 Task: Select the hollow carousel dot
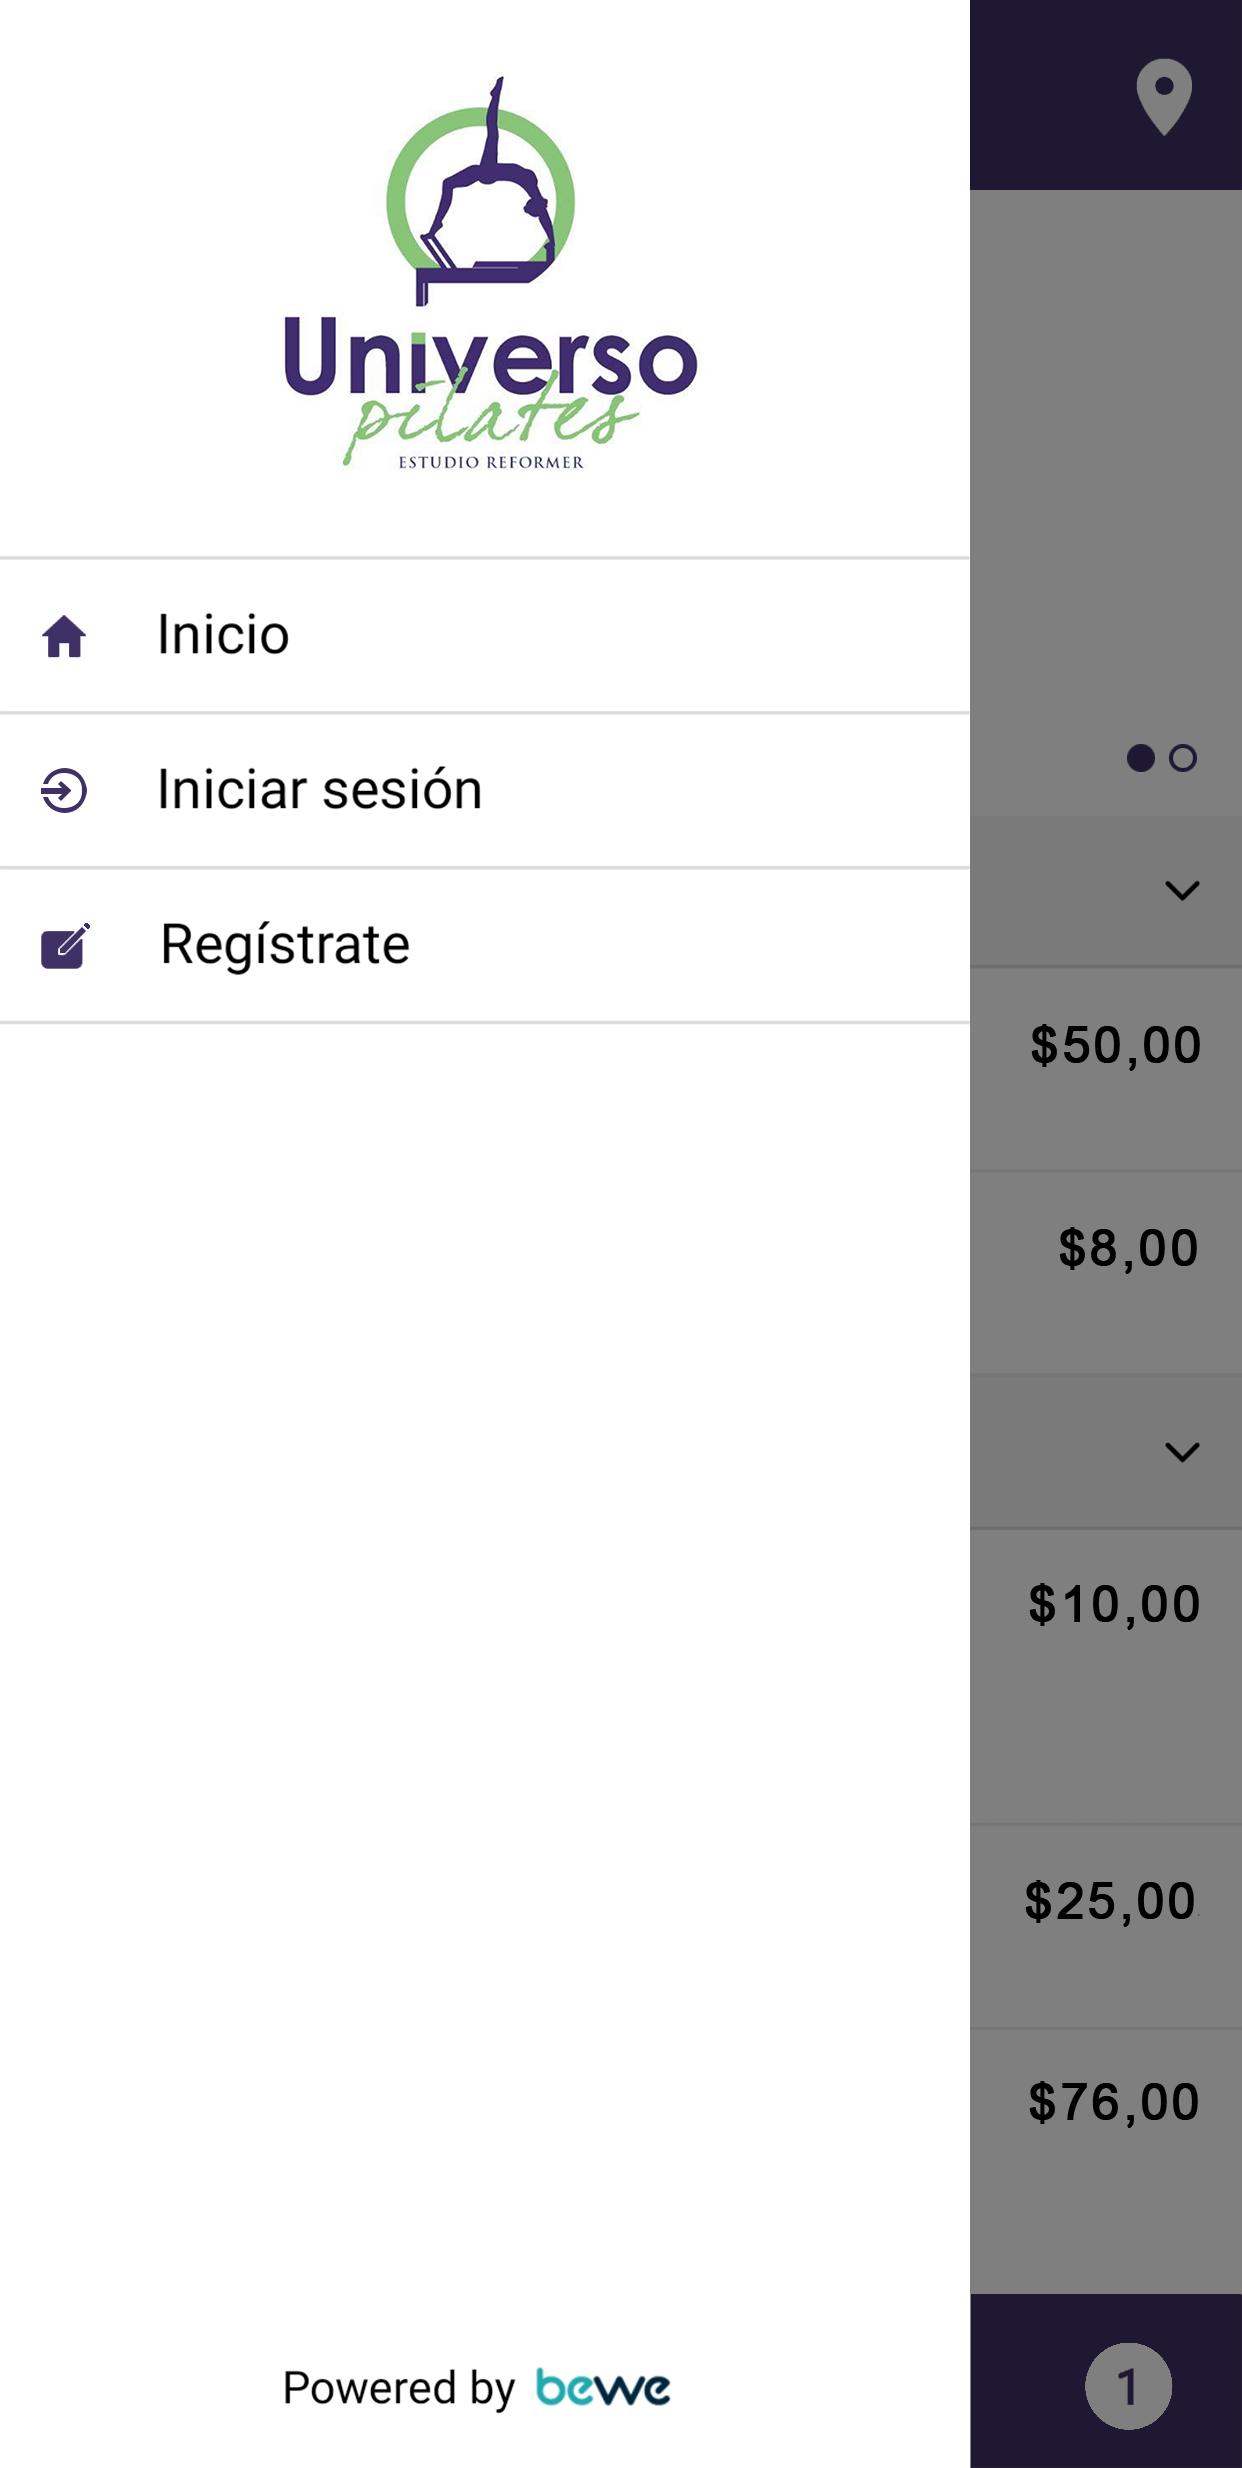1183,758
